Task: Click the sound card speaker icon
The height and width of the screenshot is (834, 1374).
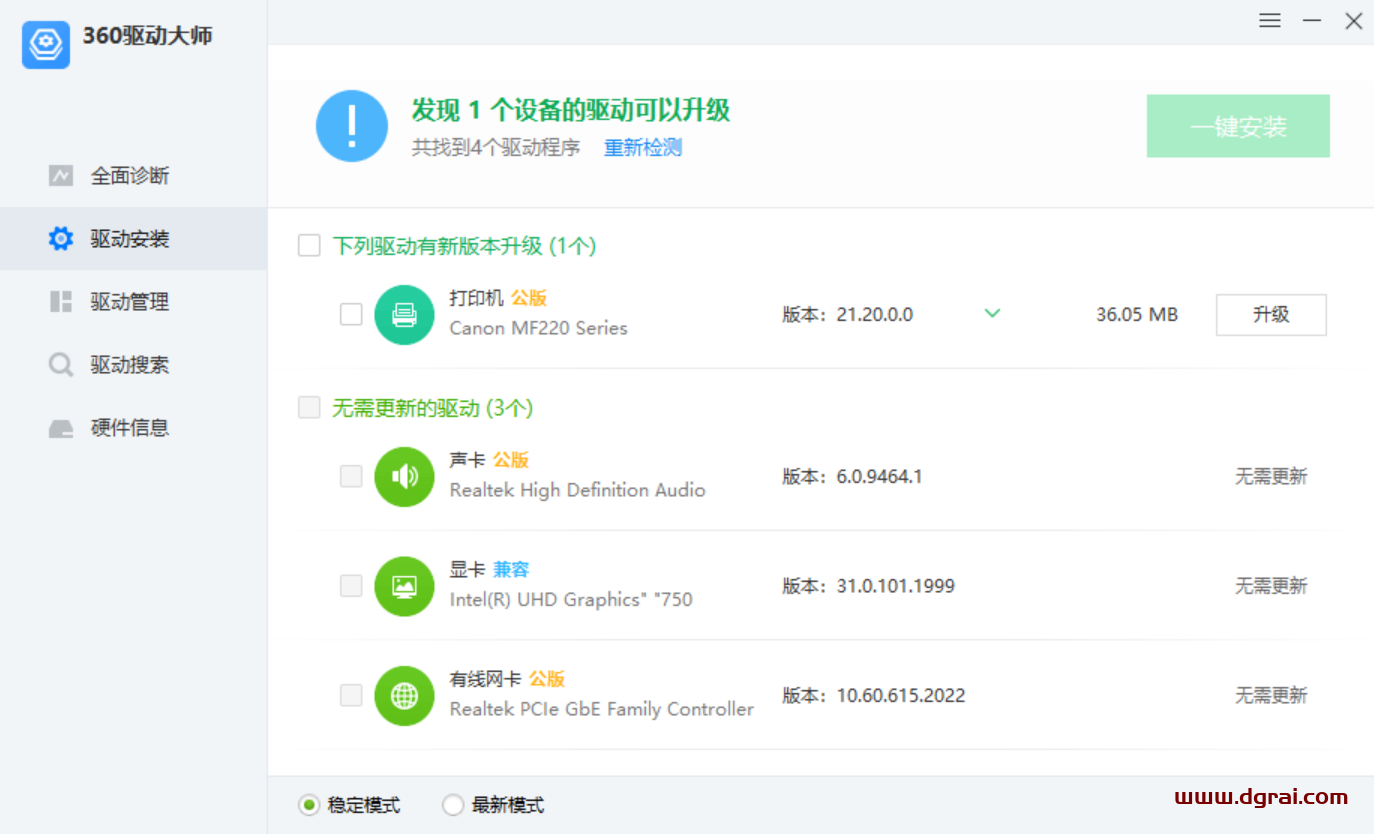Action: 404,477
